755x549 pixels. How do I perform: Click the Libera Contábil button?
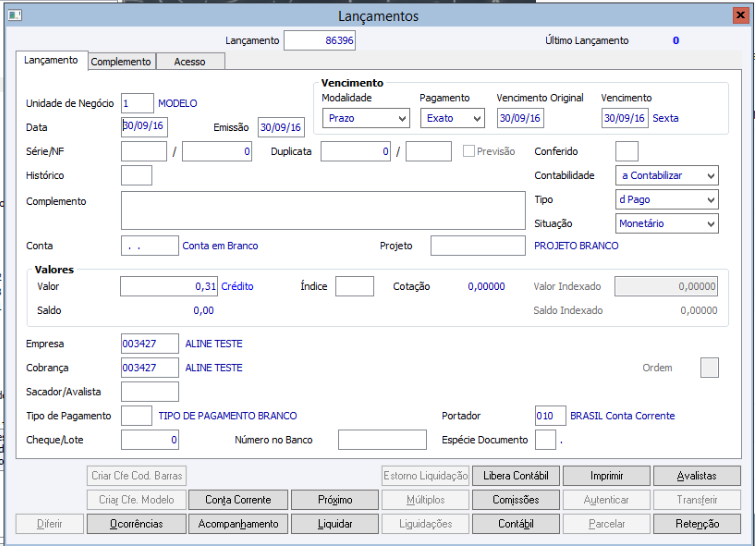[514, 476]
